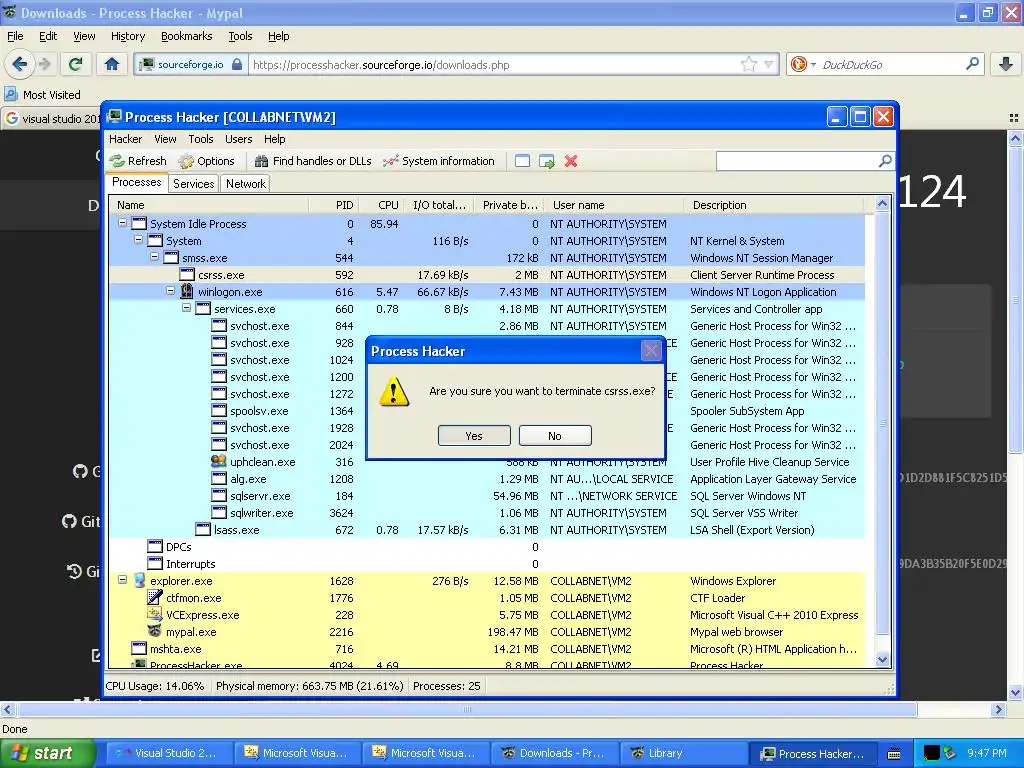Sort by the Description column header

[774, 205]
